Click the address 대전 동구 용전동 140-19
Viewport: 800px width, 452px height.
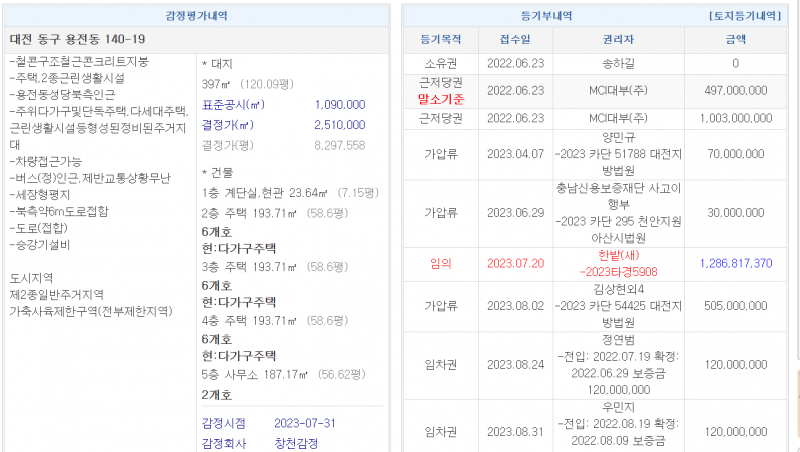click(x=77, y=40)
